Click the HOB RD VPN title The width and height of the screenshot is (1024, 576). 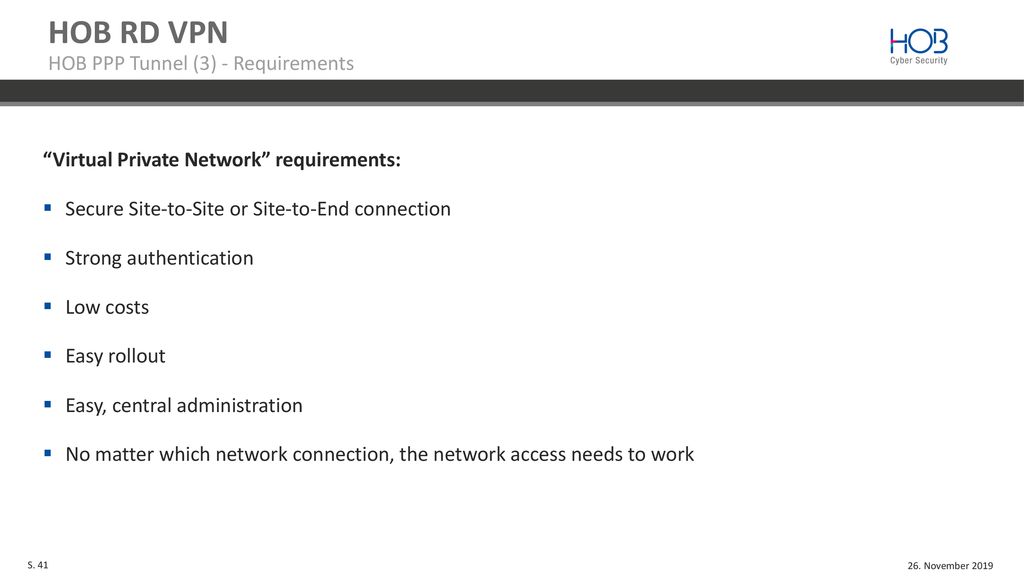(138, 33)
